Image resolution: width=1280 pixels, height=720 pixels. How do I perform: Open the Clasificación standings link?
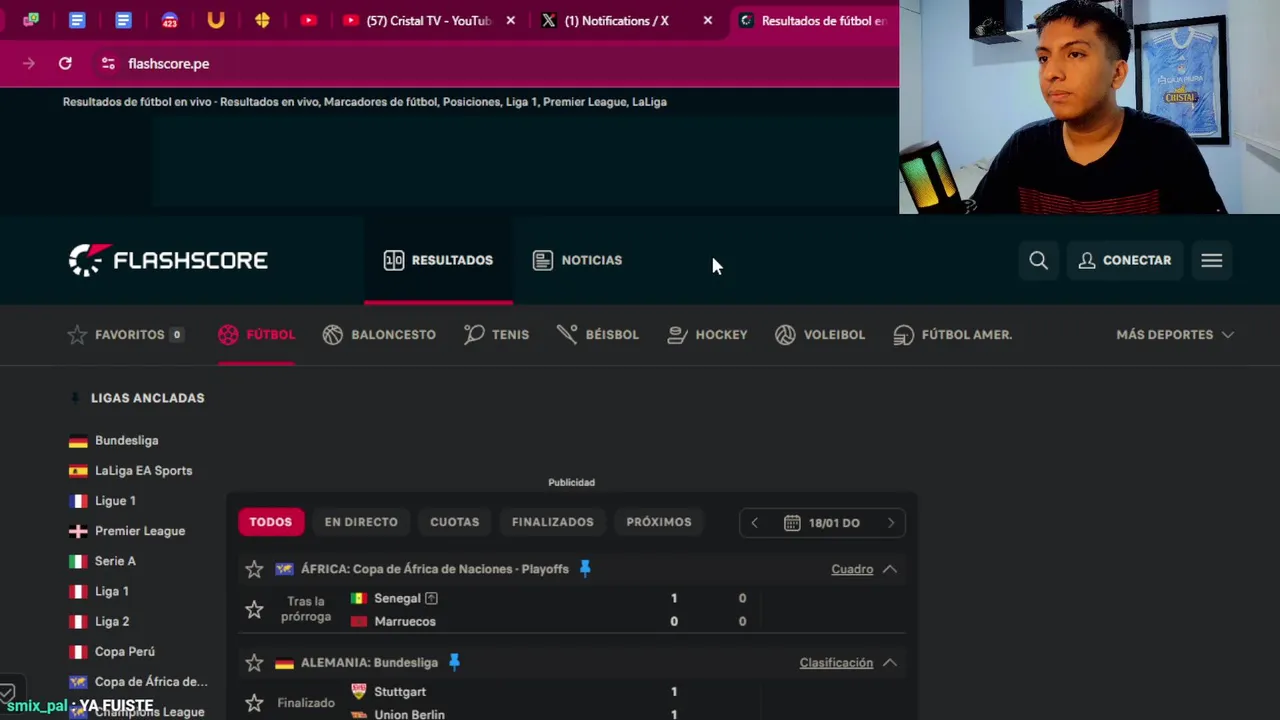pyautogui.click(x=836, y=662)
